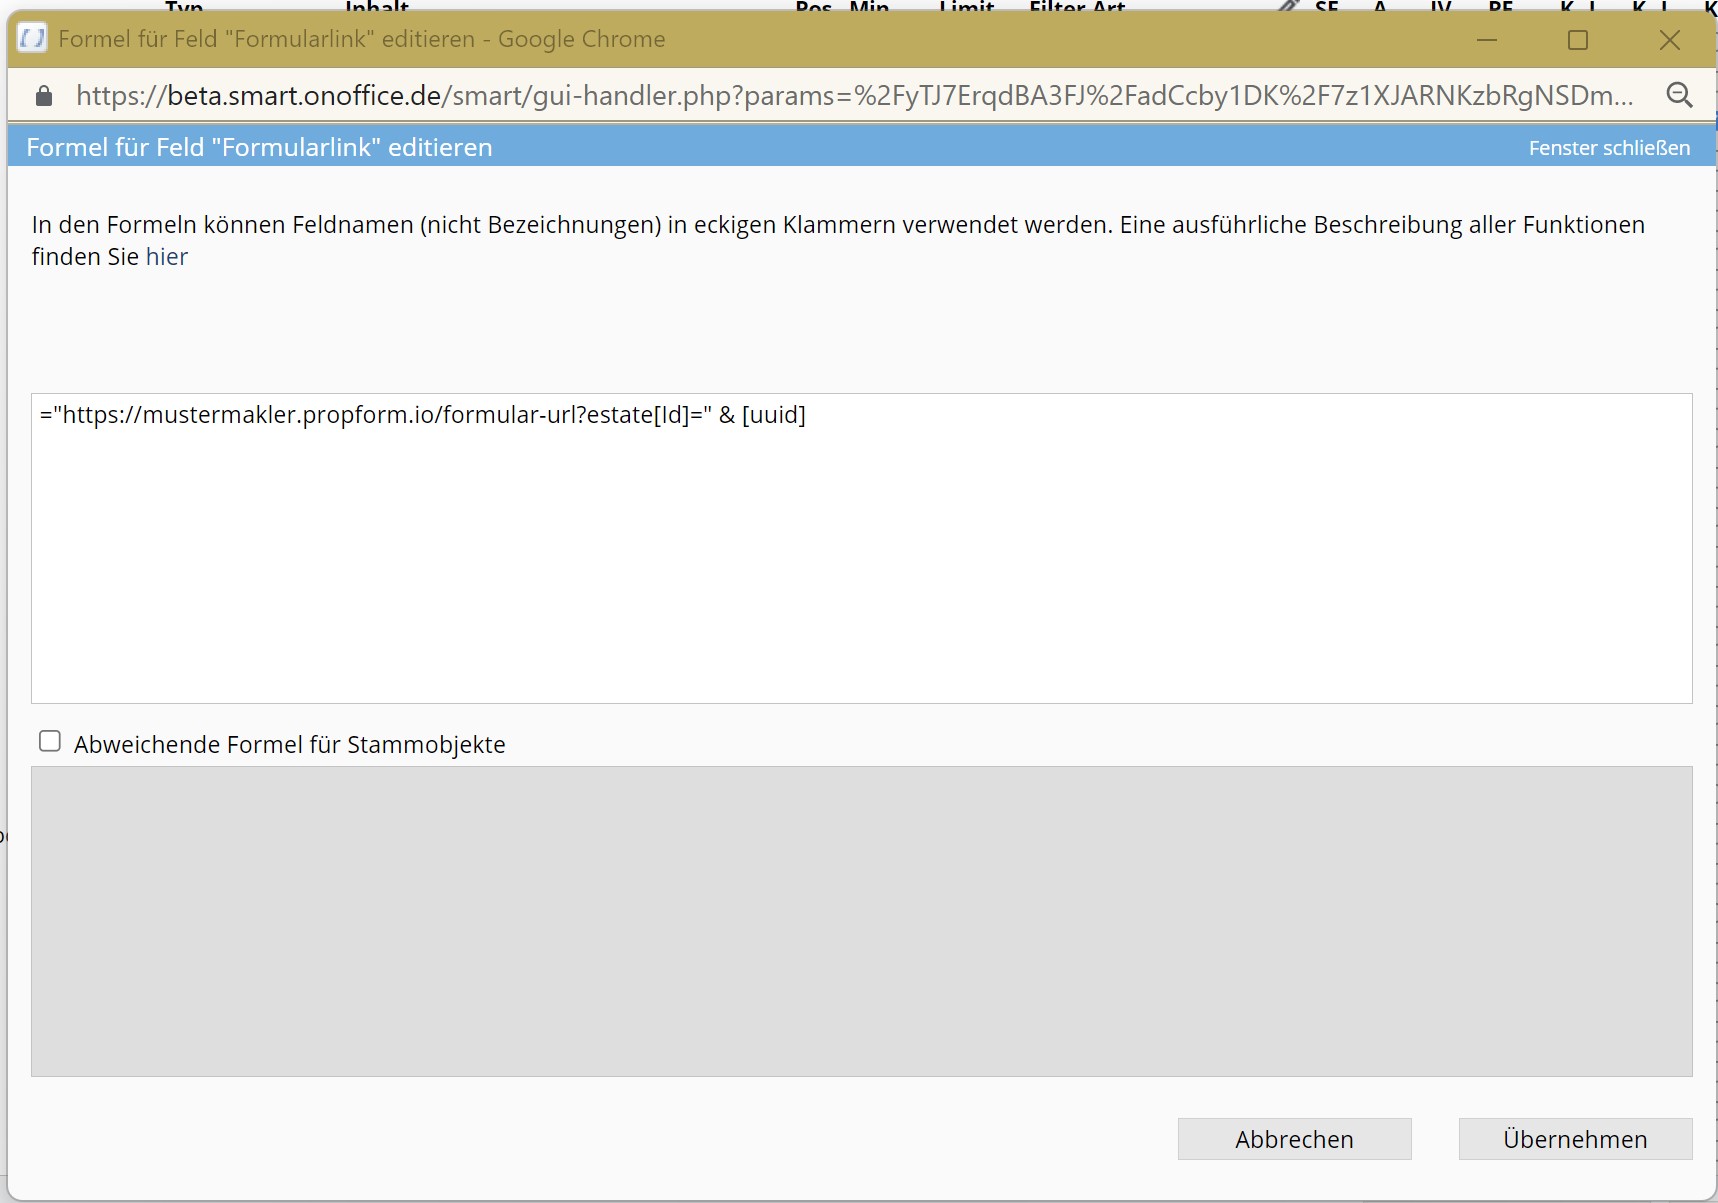
Task: Click "Fenster schließen" in the blue header
Action: [1608, 148]
